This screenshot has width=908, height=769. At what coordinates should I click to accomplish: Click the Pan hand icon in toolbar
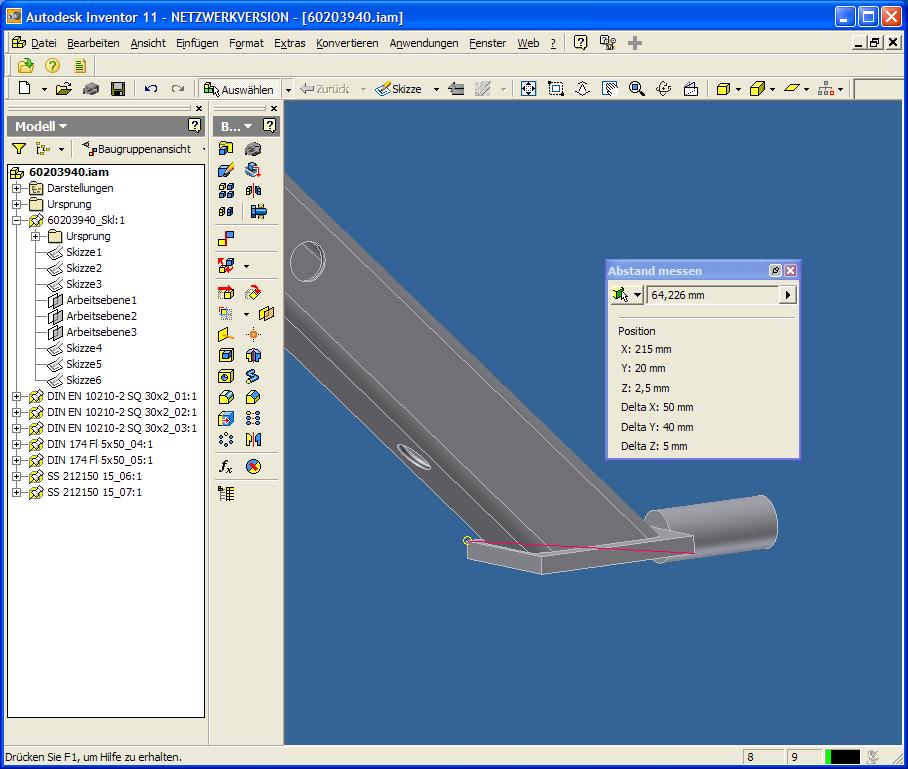[609, 89]
